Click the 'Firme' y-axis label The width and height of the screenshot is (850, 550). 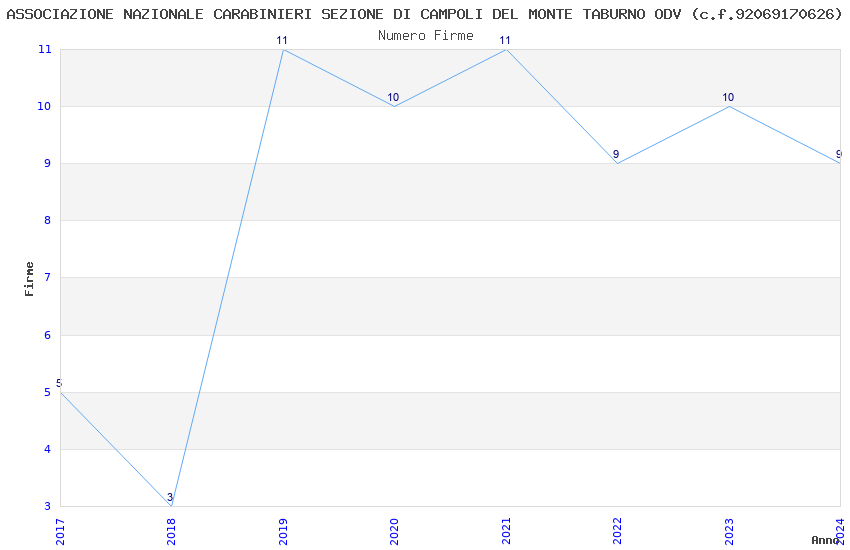pyautogui.click(x=29, y=279)
